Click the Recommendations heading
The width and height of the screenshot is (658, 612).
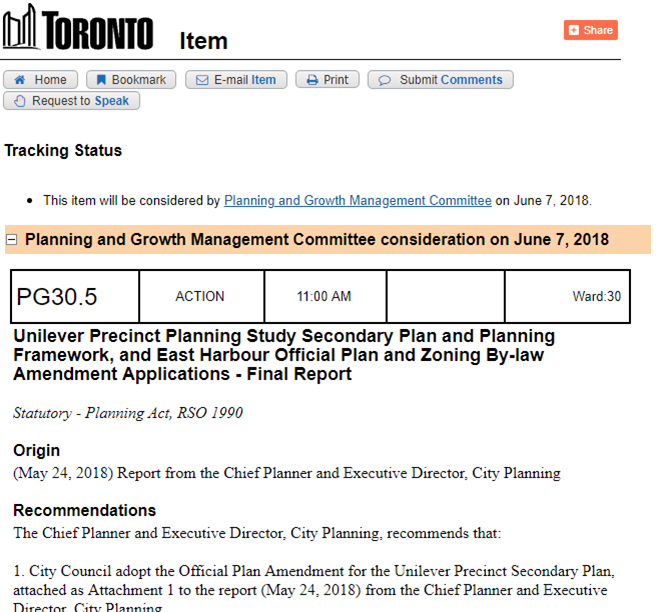click(84, 510)
